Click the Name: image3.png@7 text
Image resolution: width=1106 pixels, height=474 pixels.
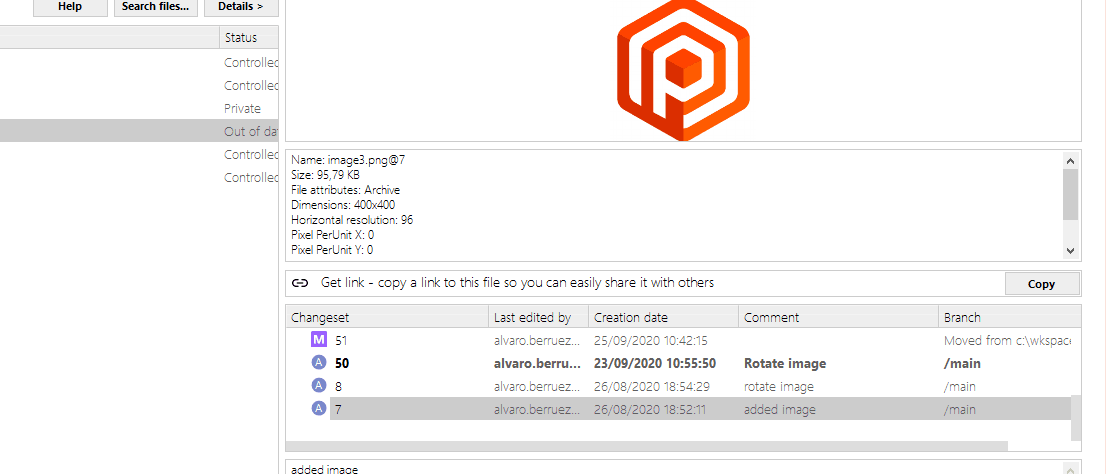click(x=348, y=160)
